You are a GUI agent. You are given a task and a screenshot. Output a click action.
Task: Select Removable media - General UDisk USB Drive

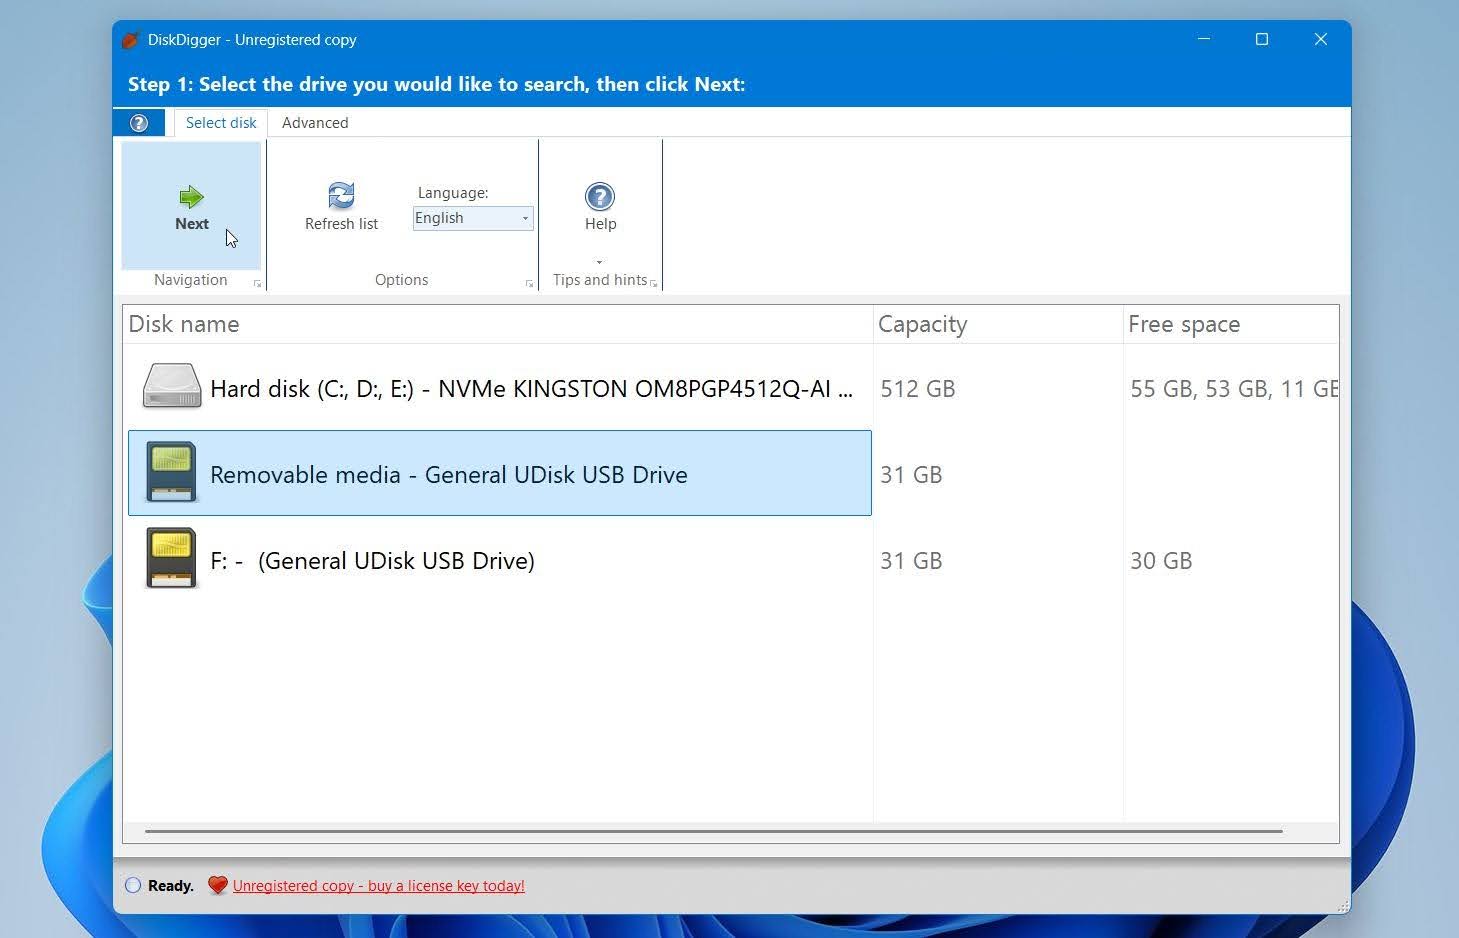coord(500,473)
